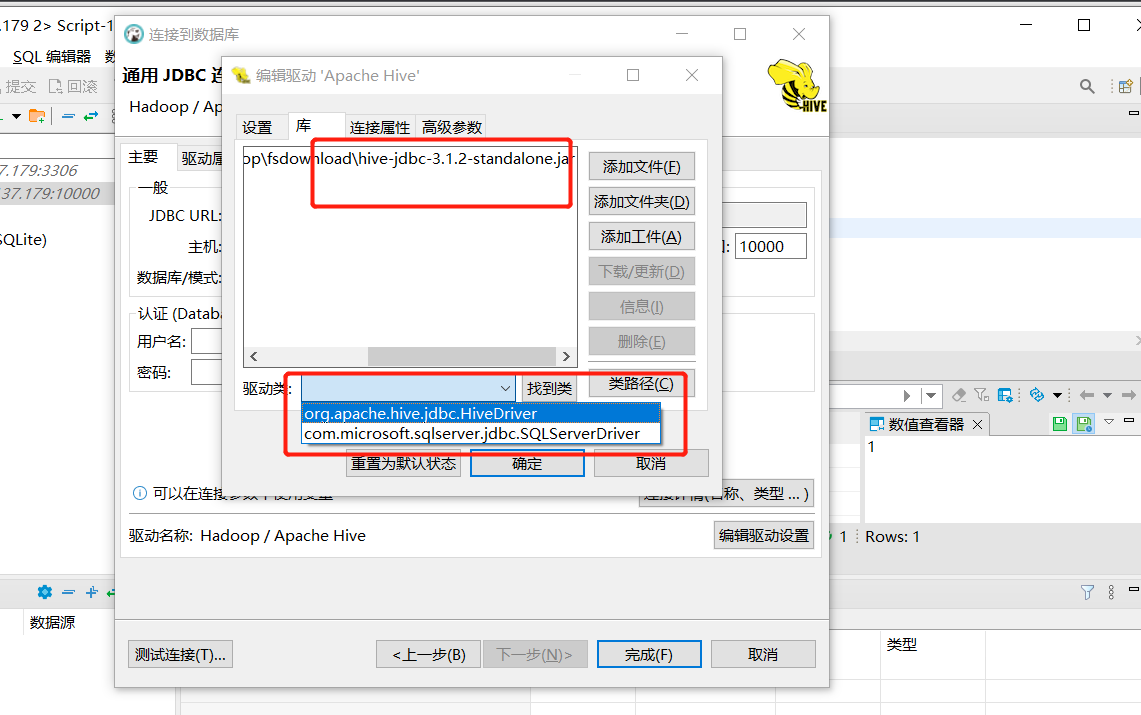The height and width of the screenshot is (715, 1141).
Task: Click the <上一步(B) button
Action: [429, 654]
